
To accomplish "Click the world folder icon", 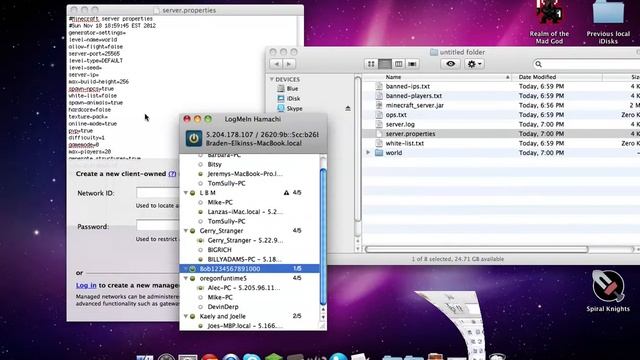I will click(379, 153).
